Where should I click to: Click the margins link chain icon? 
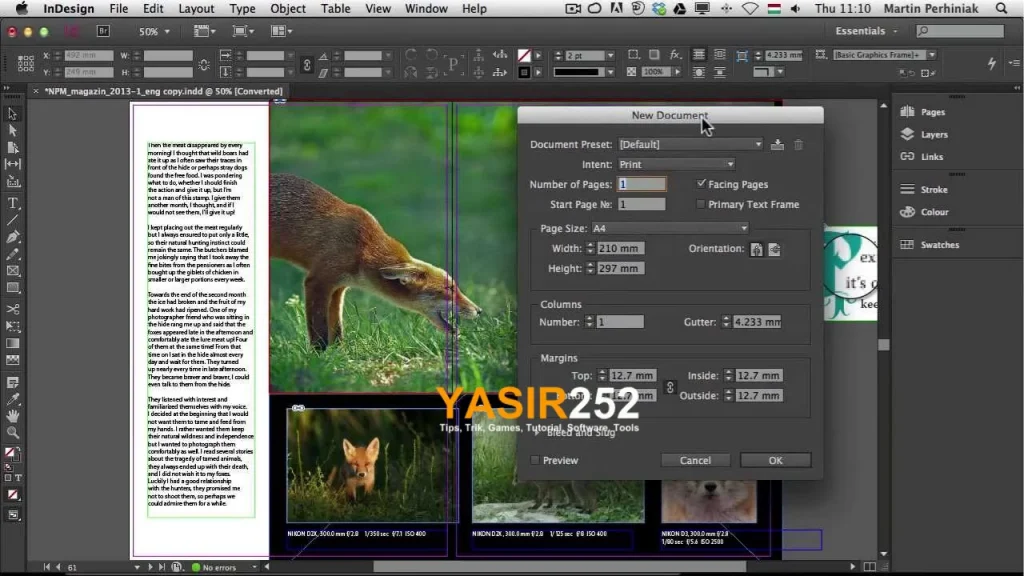(670, 387)
